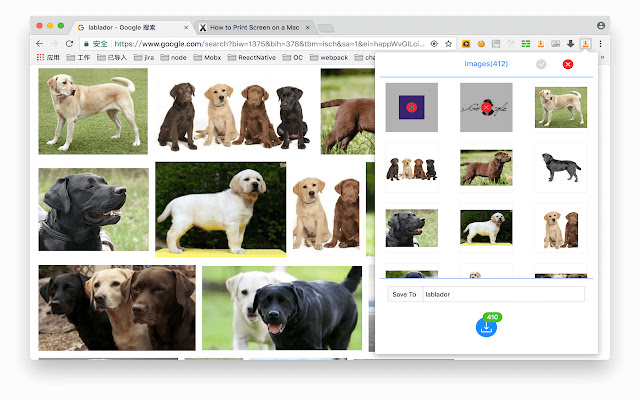Open the Chrome three-dot menu
This screenshot has width=640, height=400.
pyautogui.click(x=600, y=44)
